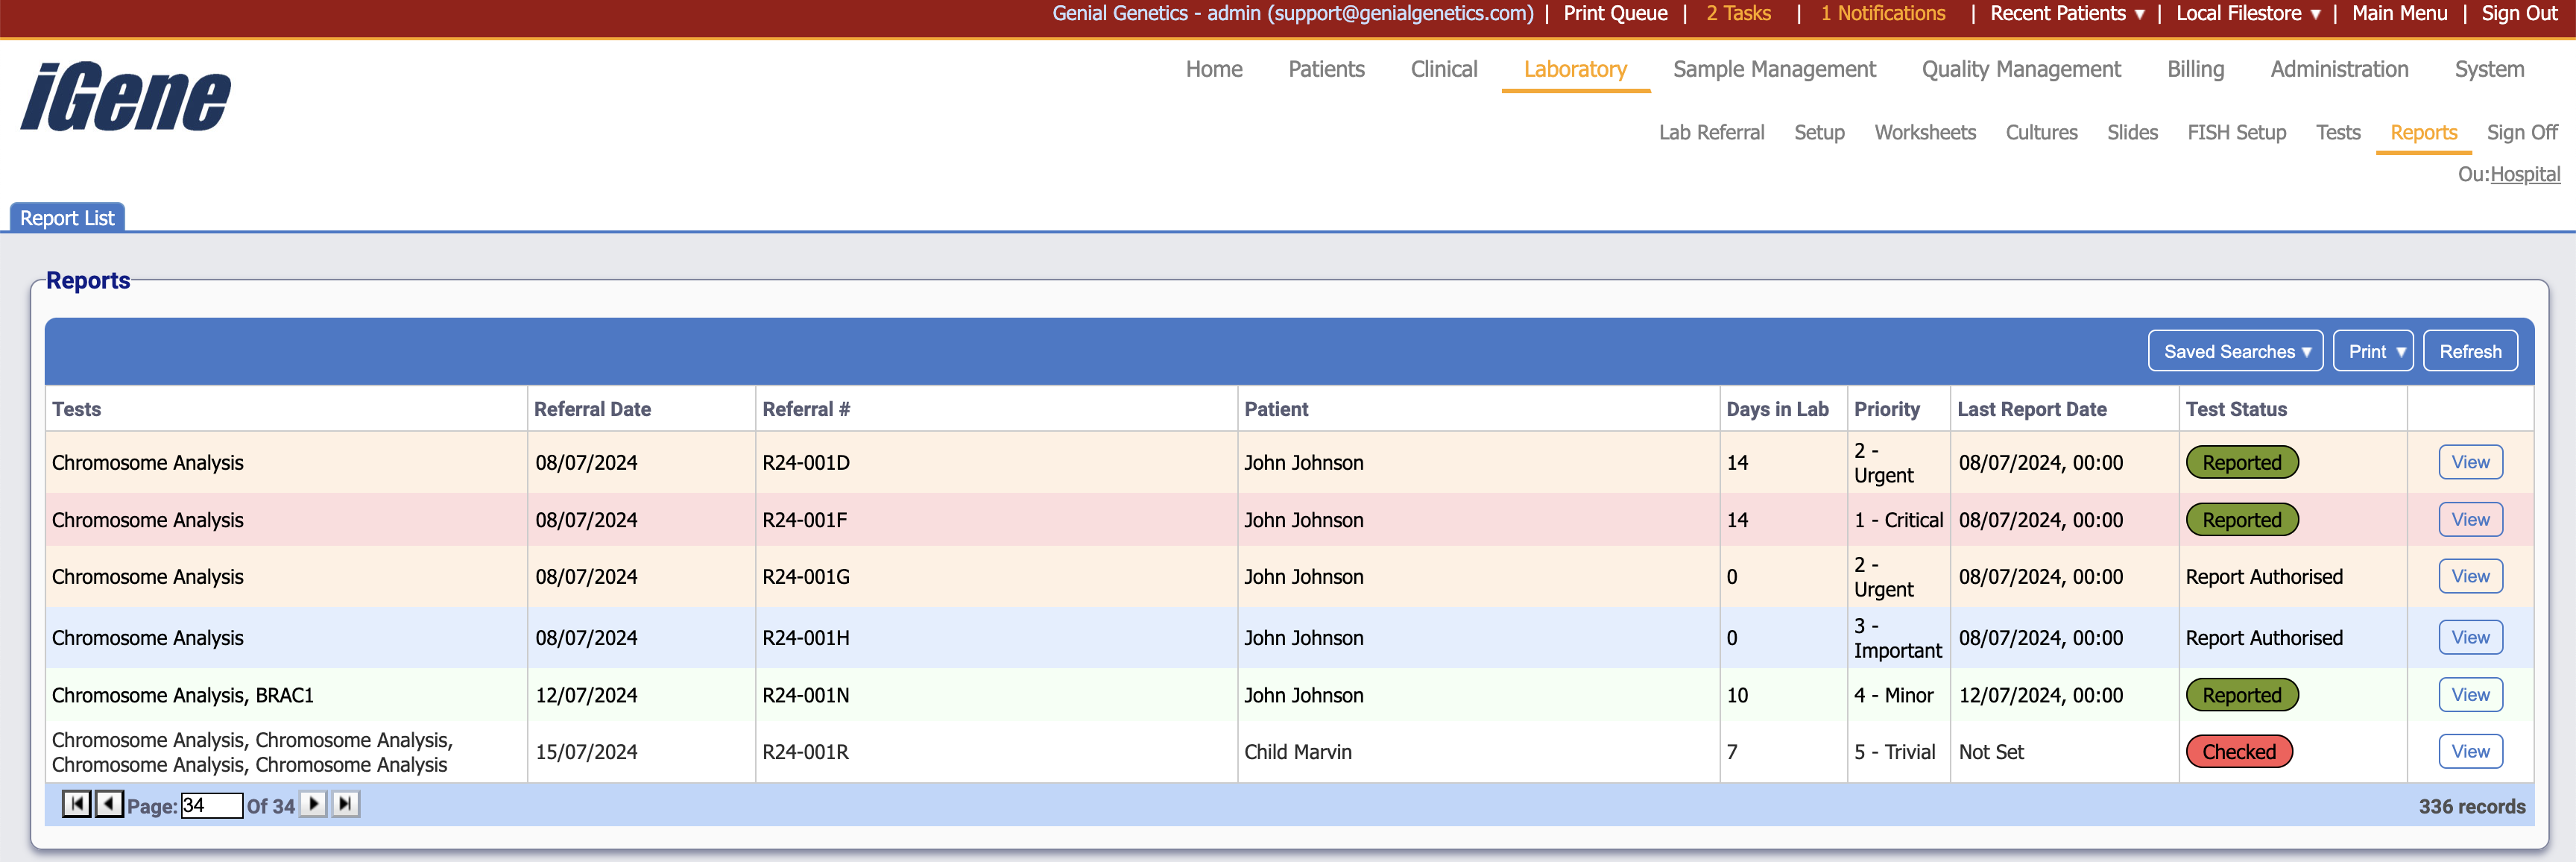This screenshot has height=862, width=2576.
Task: Switch to the Worksheets submenu
Action: click(1924, 133)
